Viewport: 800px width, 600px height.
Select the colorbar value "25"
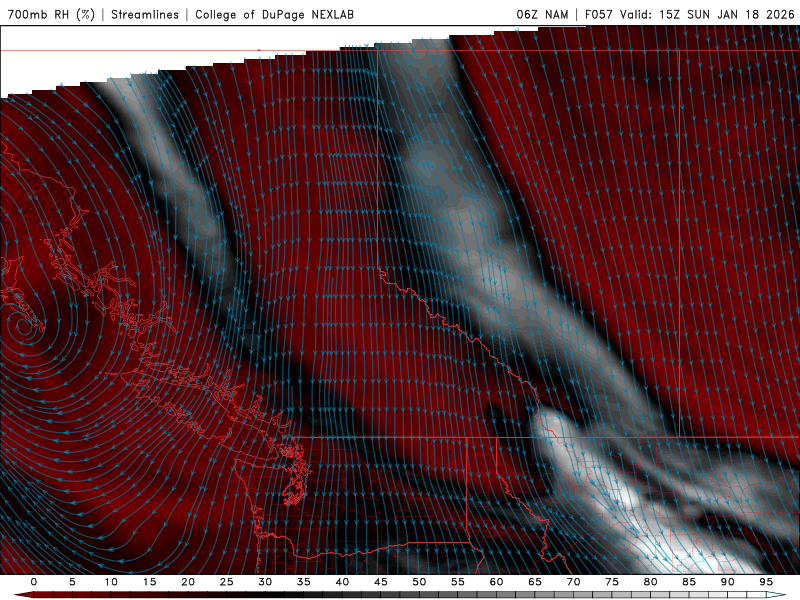click(227, 582)
